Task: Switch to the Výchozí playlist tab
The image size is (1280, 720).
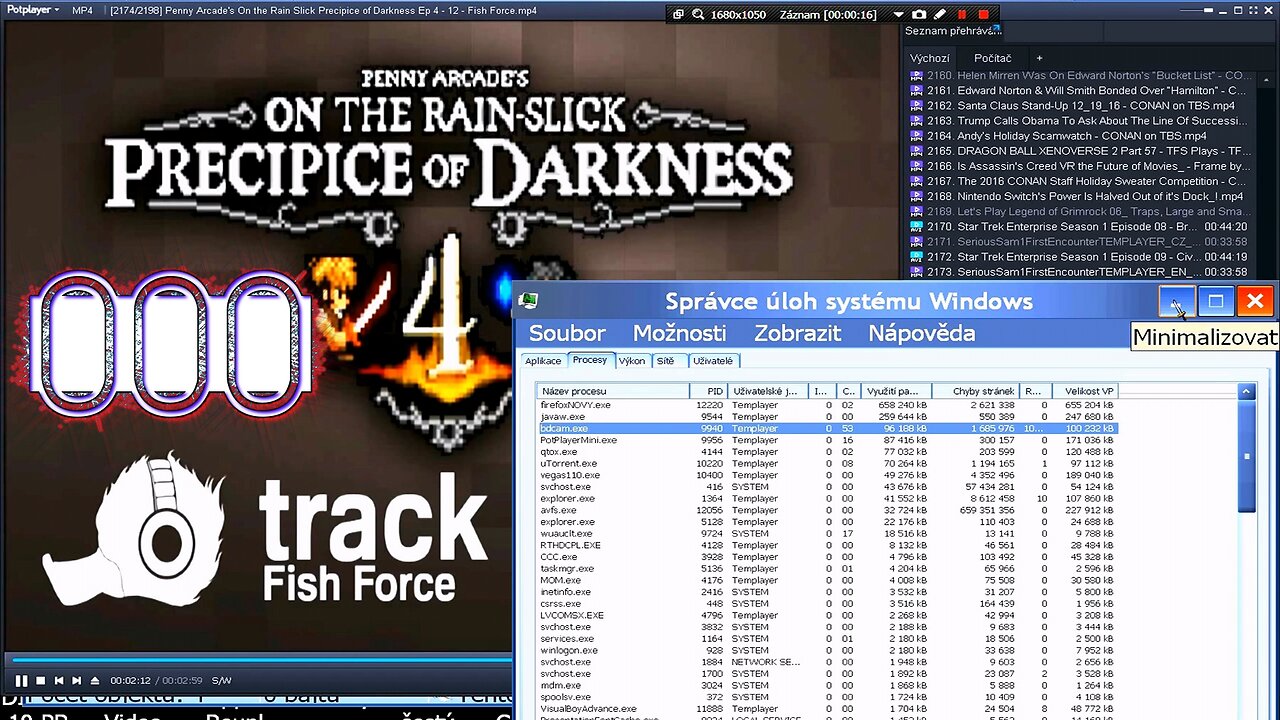Action: tap(929, 58)
